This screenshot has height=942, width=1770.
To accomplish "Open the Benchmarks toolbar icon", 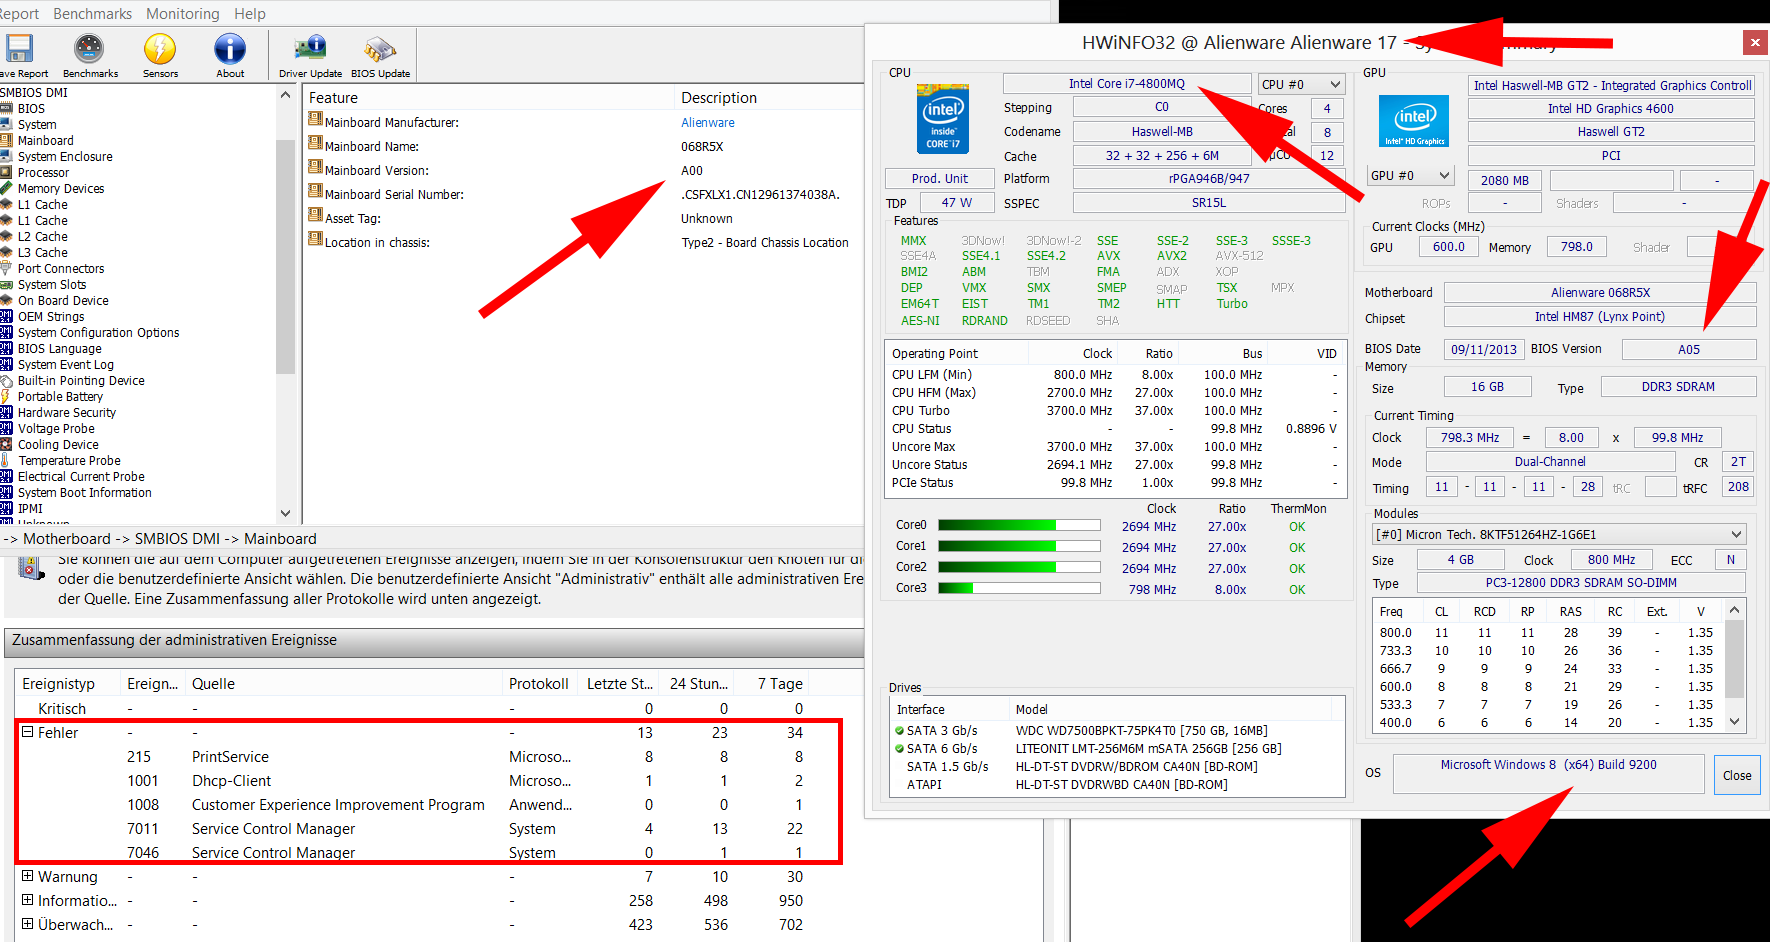I will 89,49.
